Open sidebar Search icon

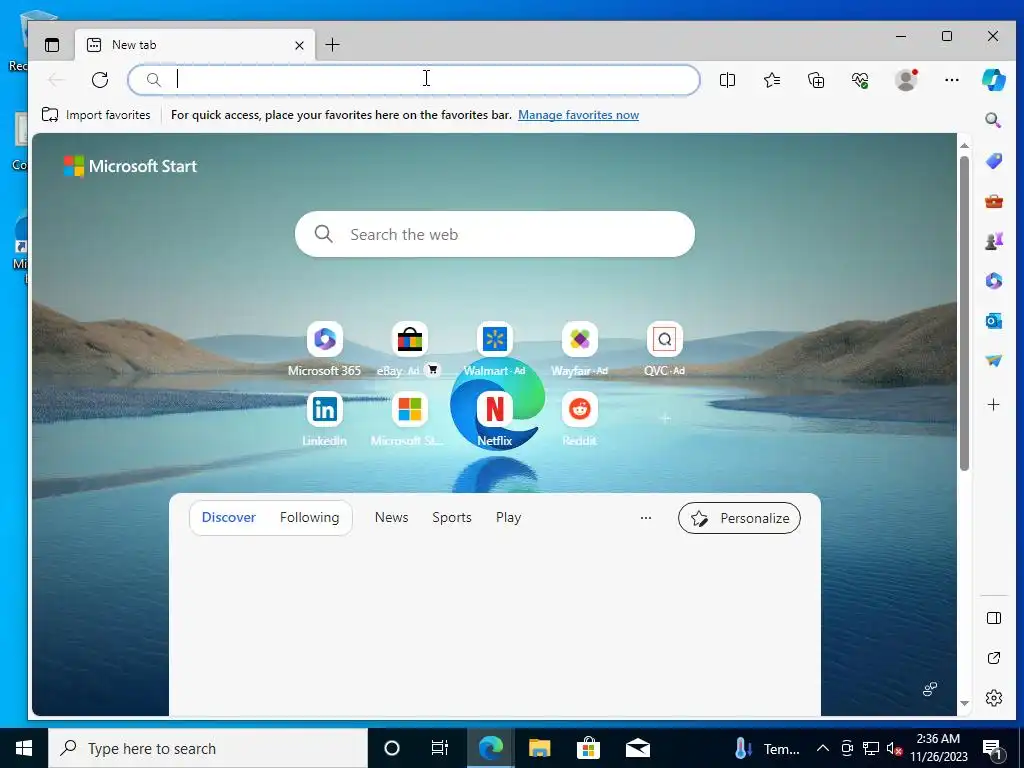993,120
